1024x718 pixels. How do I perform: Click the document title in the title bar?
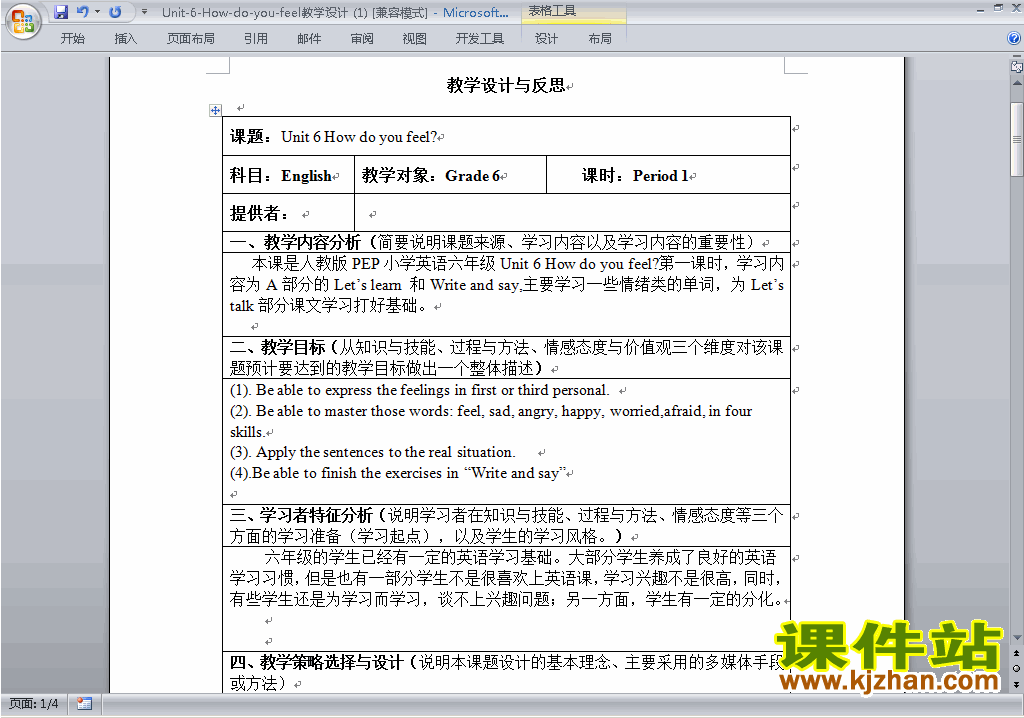(334, 12)
